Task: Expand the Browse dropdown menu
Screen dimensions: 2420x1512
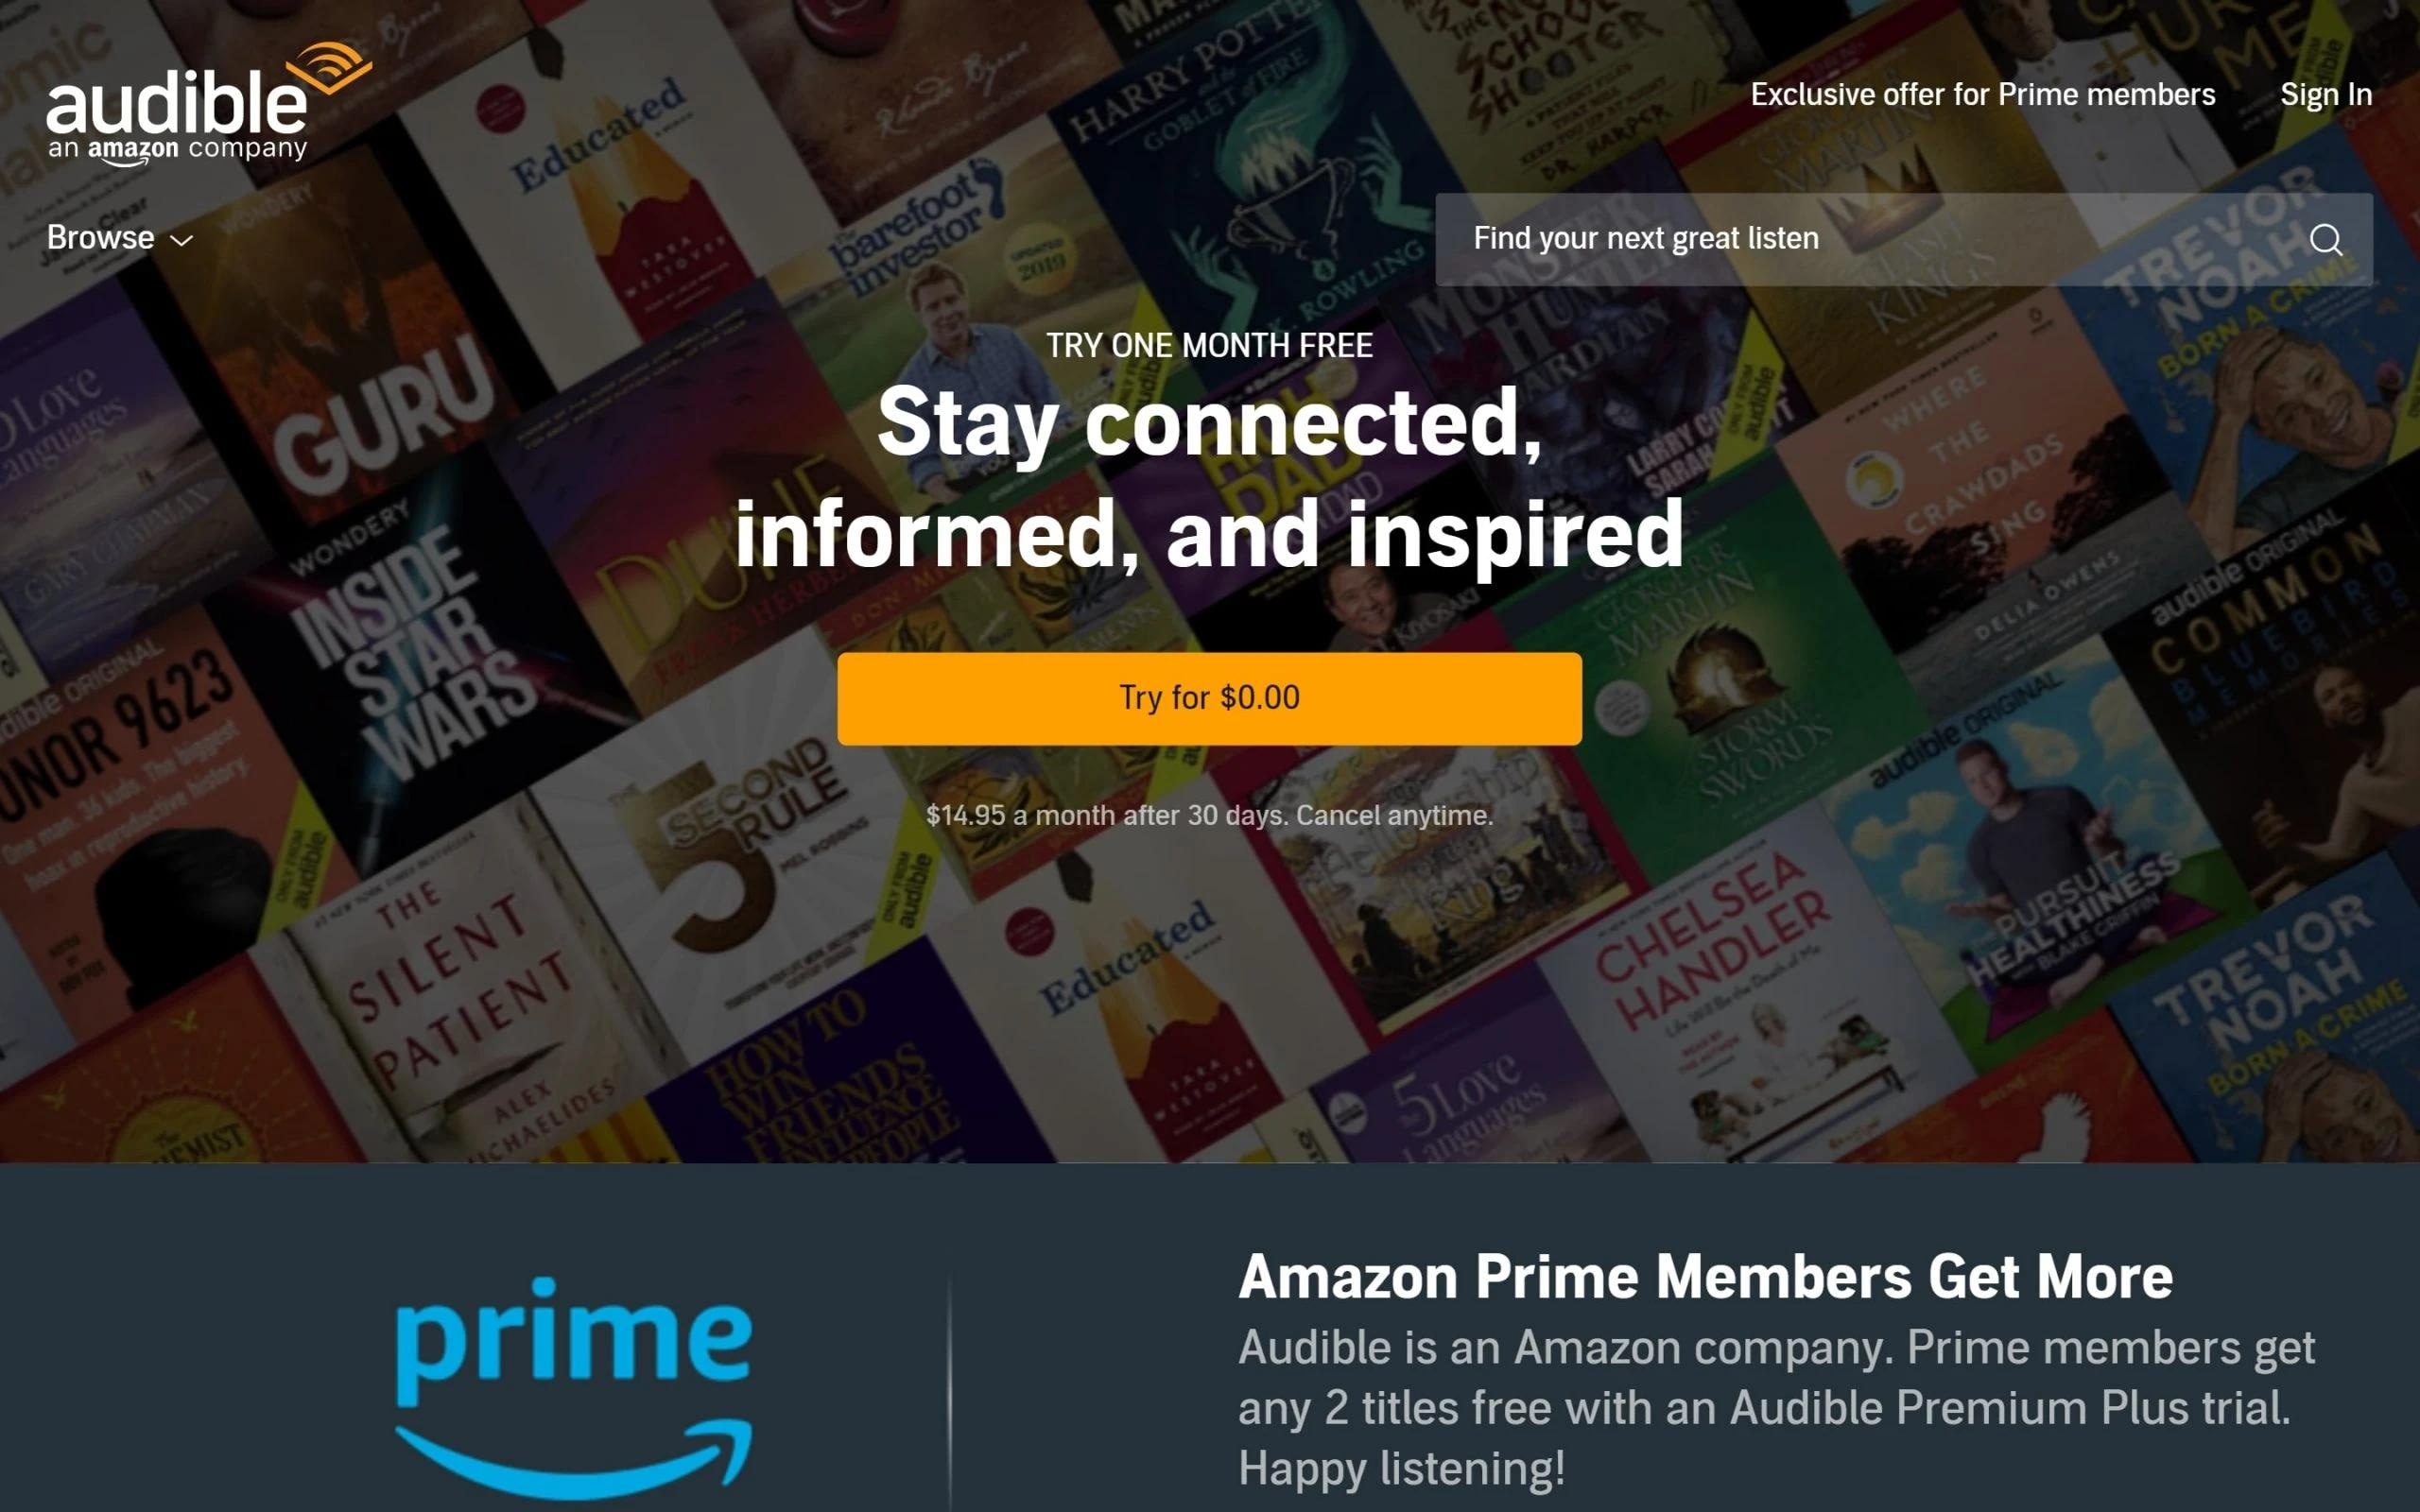Action: [x=119, y=238]
